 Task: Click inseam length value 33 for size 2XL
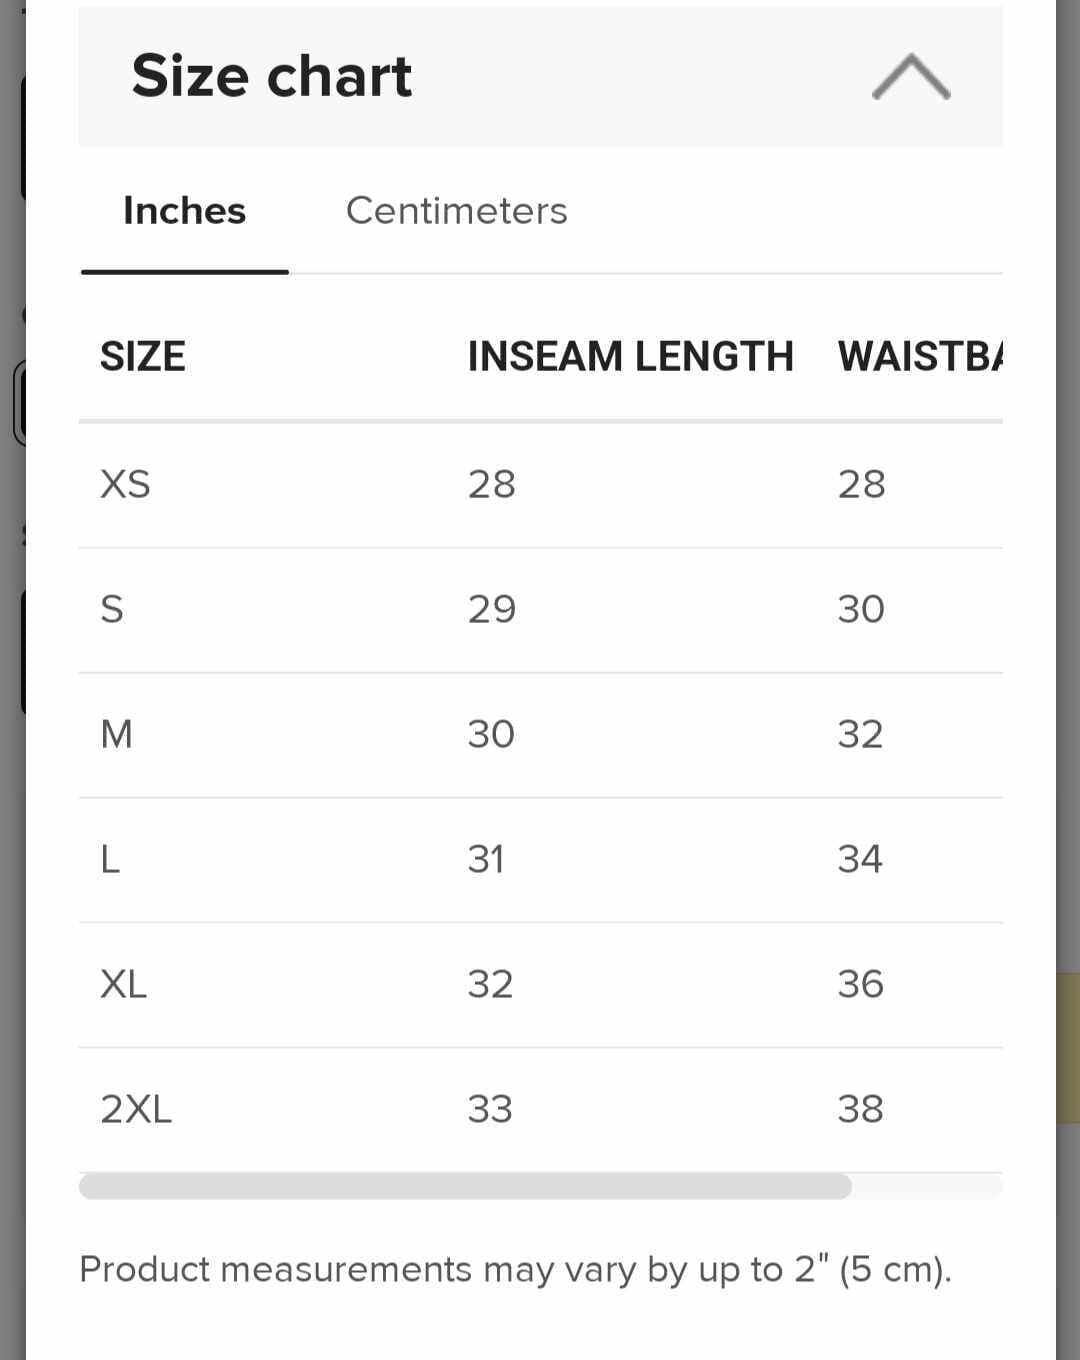coord(490,1109)
